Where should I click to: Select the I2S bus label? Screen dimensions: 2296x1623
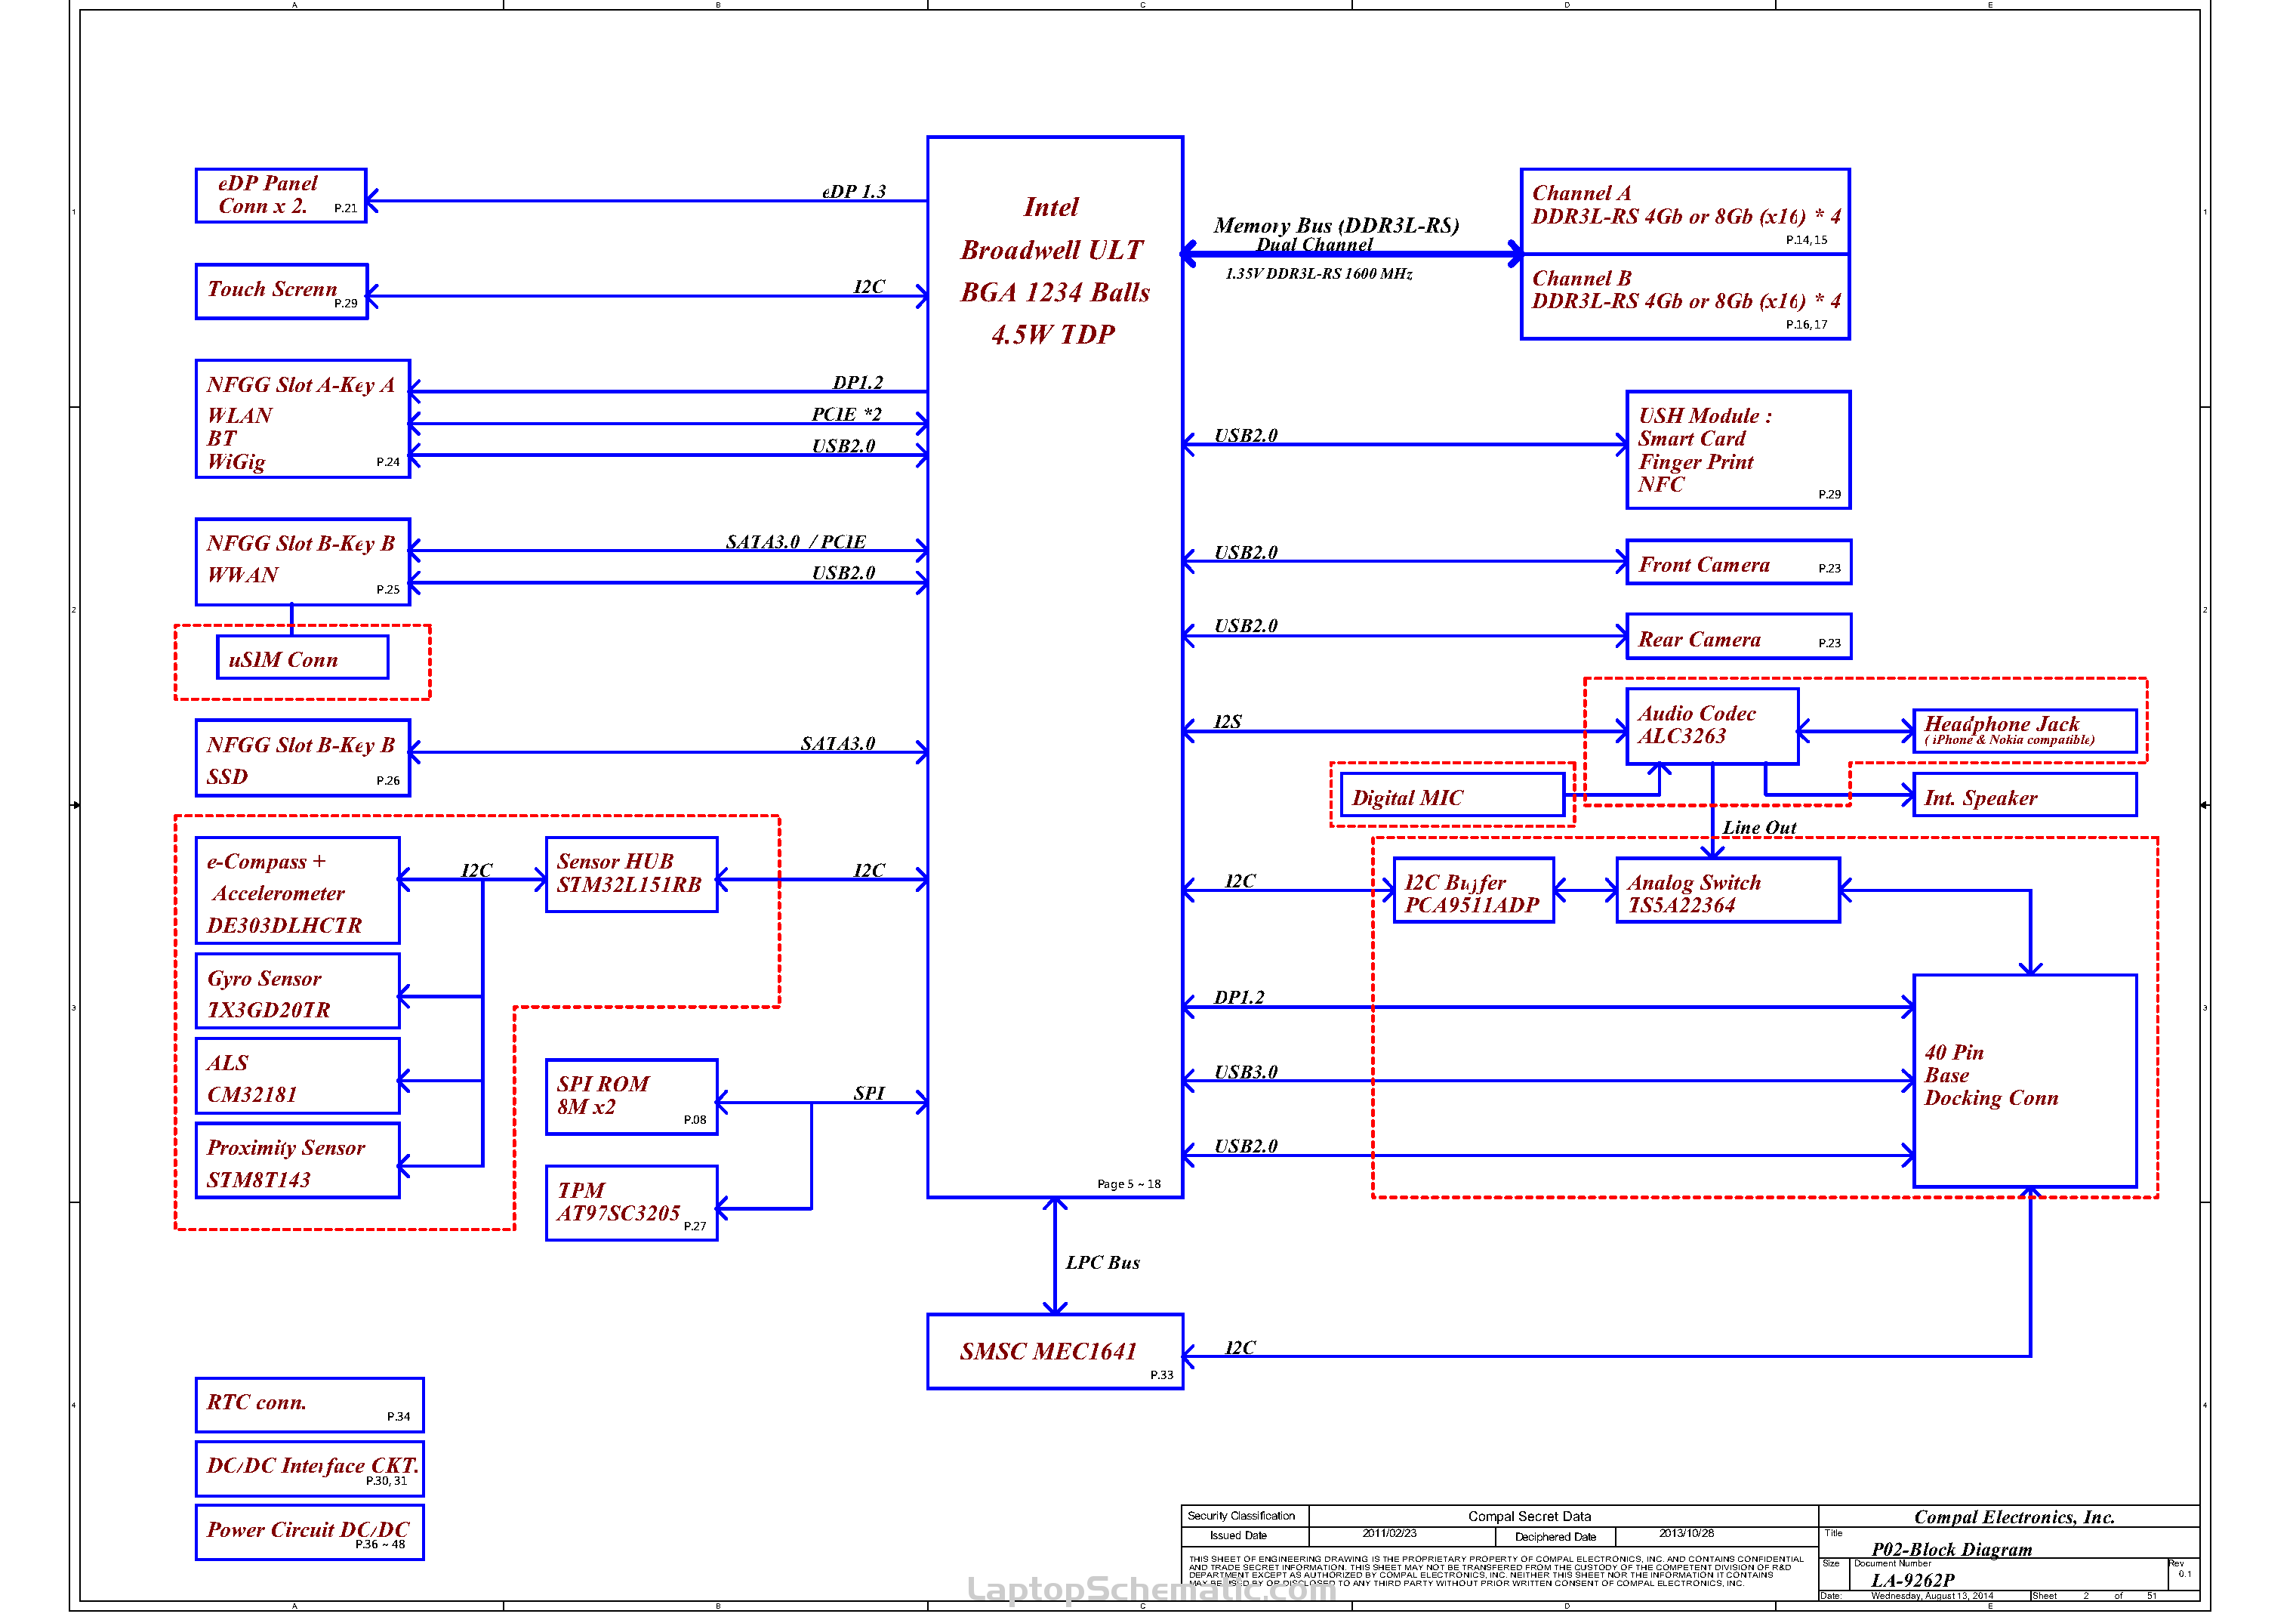pos(1228,722)
